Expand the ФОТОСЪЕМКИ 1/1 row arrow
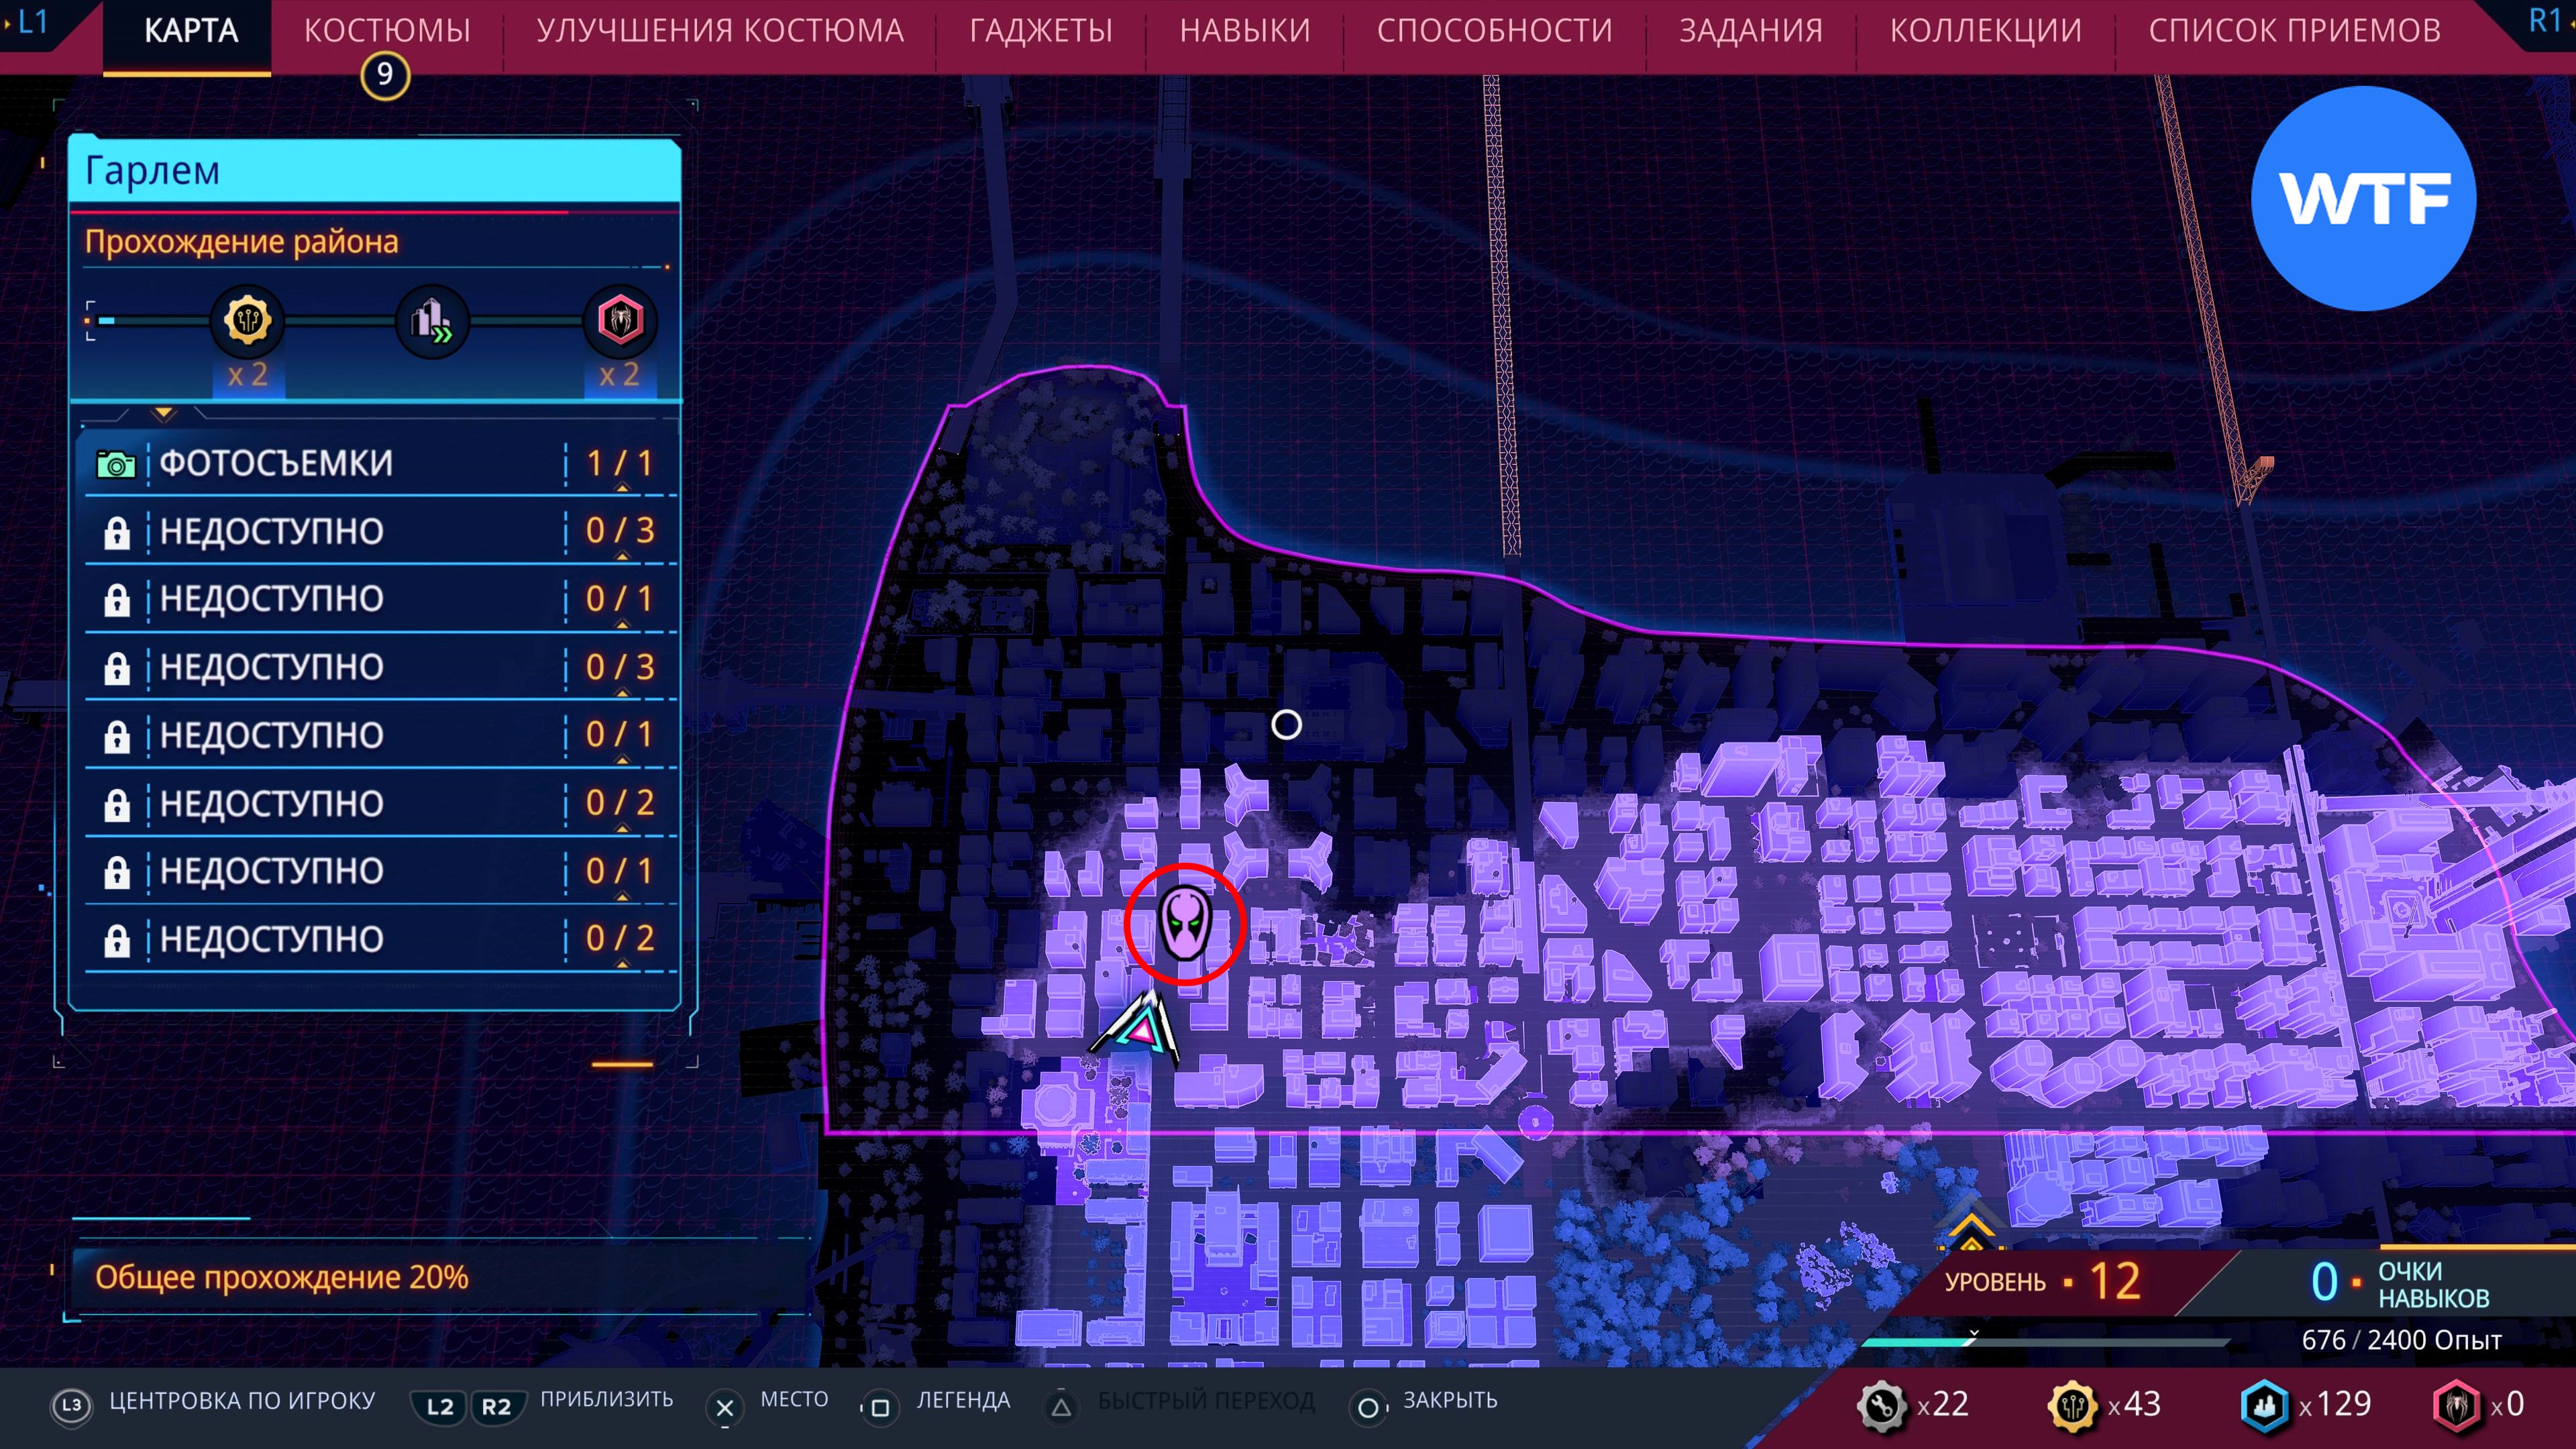The width and height of the screenshot is (2576, 1449). click(x=622, y=488)
